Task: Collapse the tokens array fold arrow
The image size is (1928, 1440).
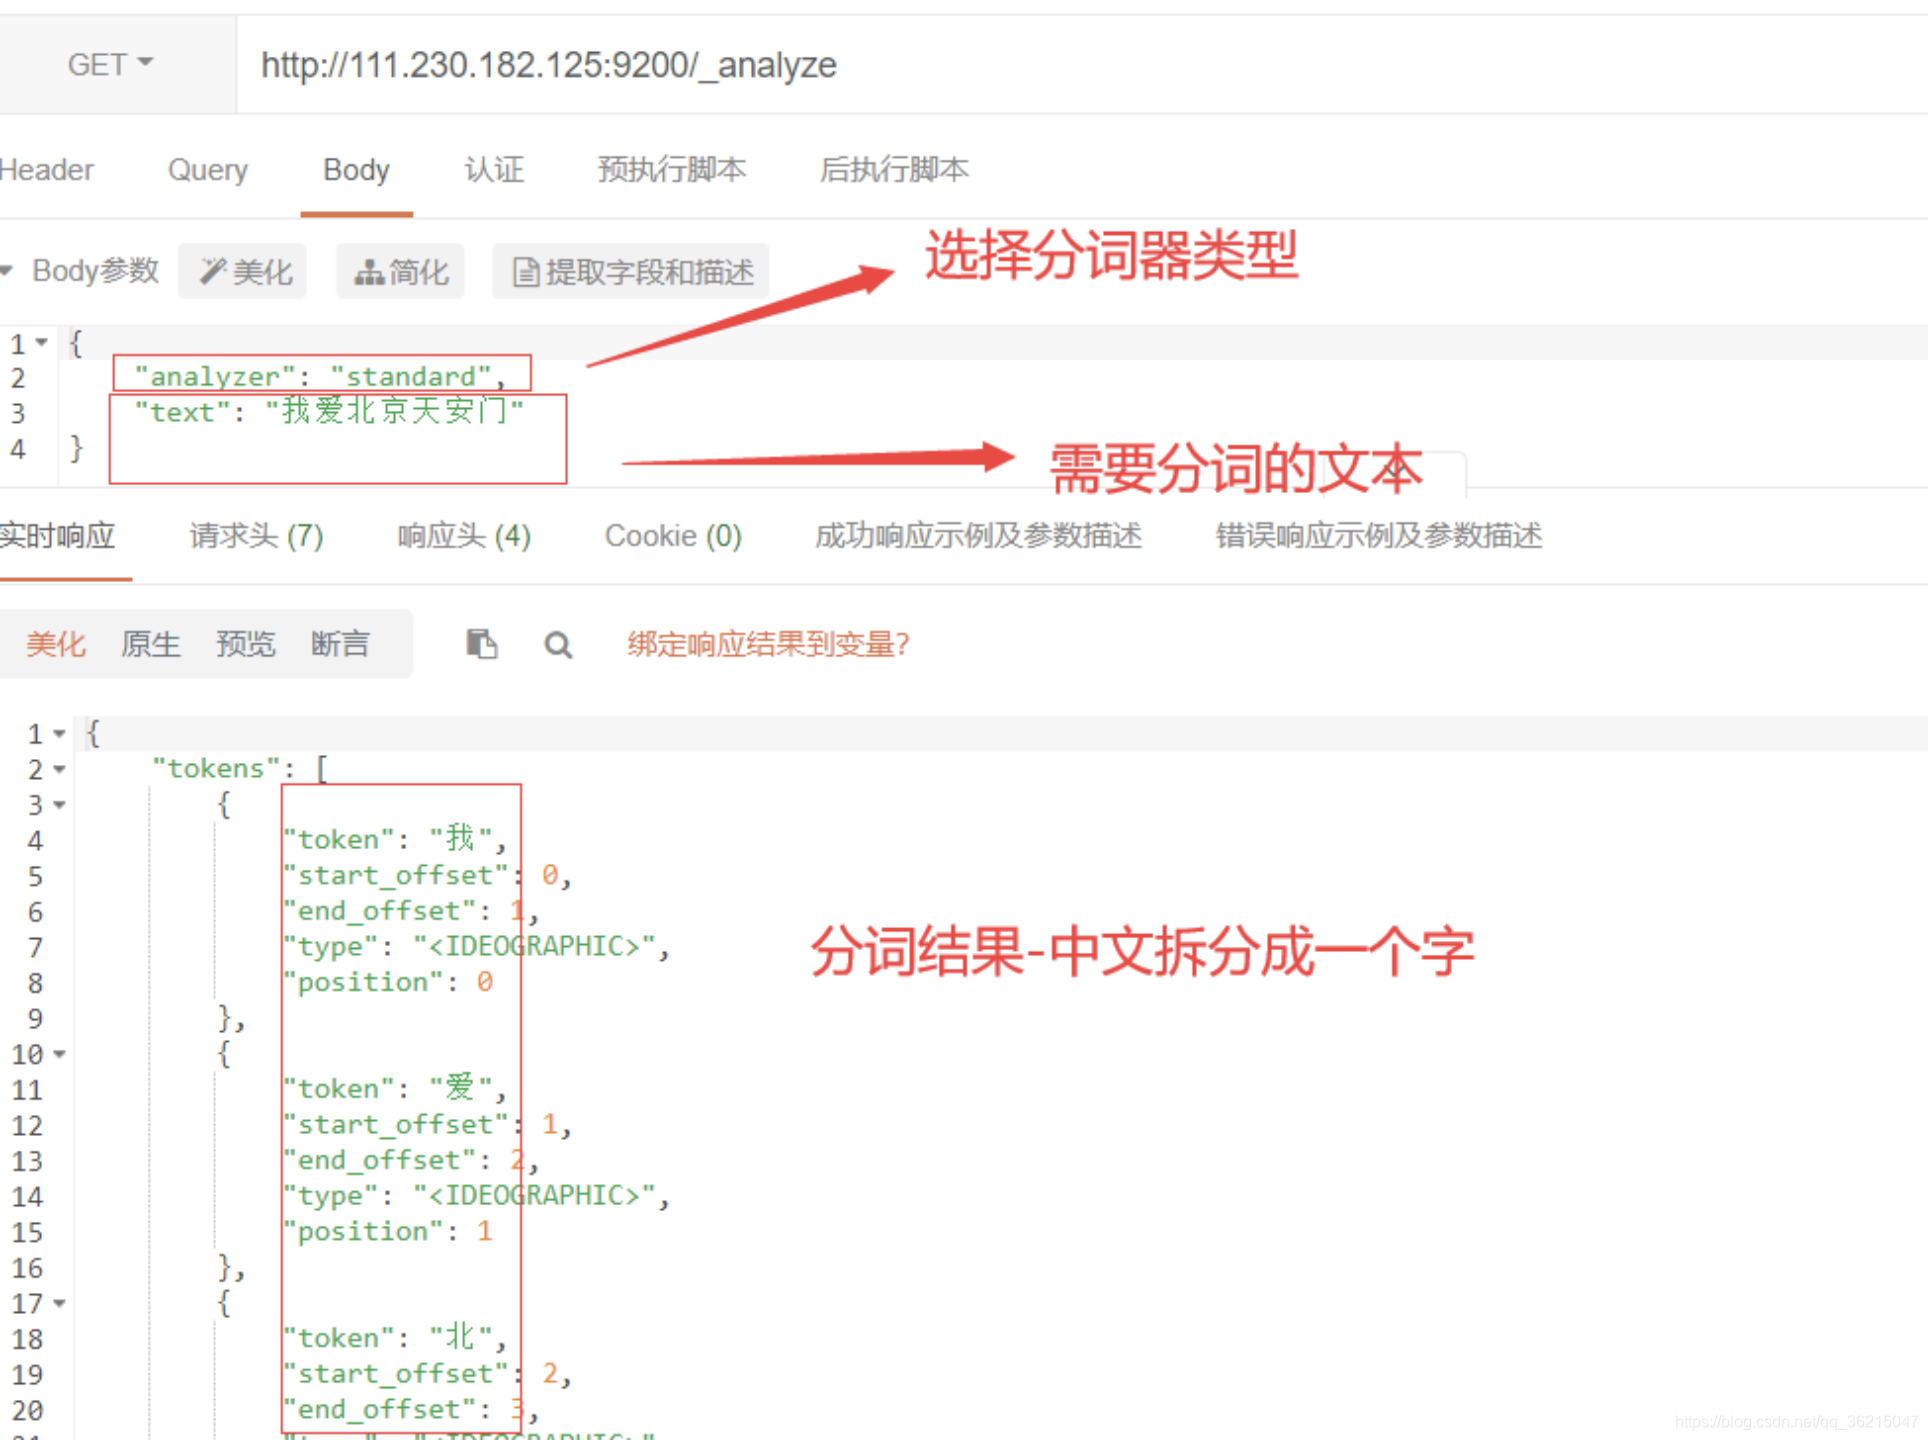Action: (59, 770)
